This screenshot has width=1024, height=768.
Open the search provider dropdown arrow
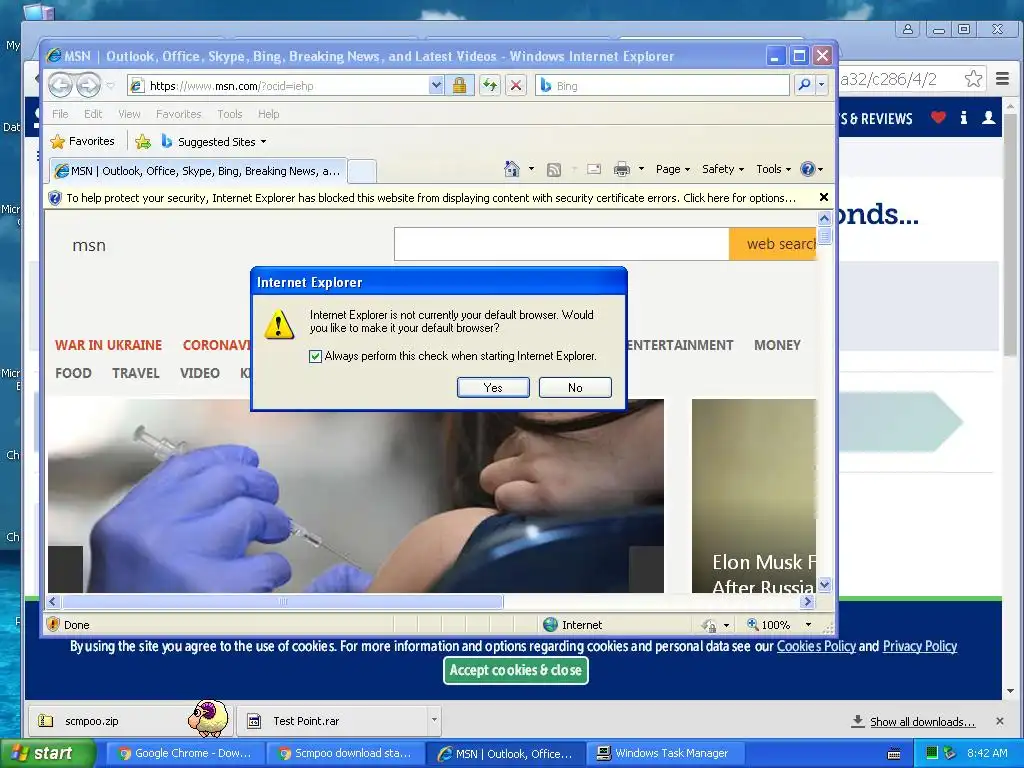click(822, 86)
